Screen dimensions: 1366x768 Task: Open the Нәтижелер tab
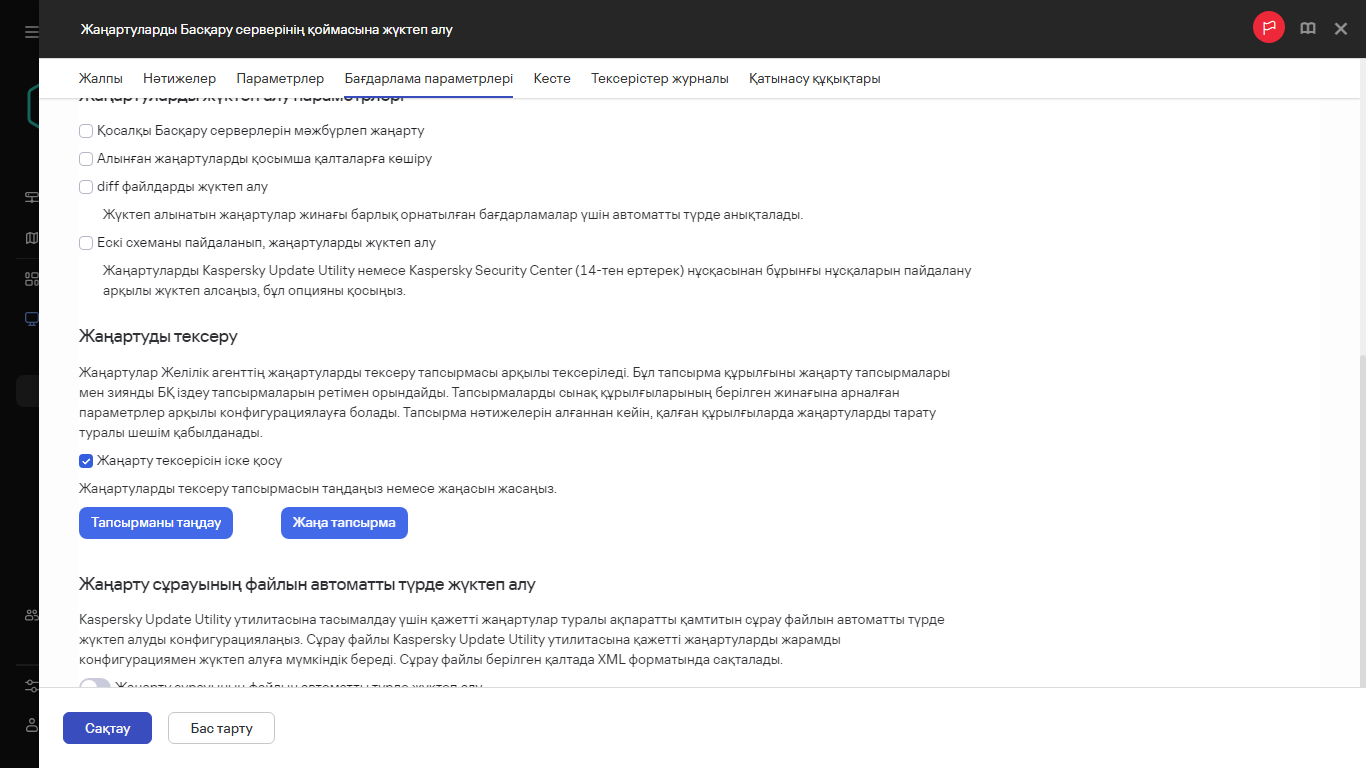pos(181,78)
